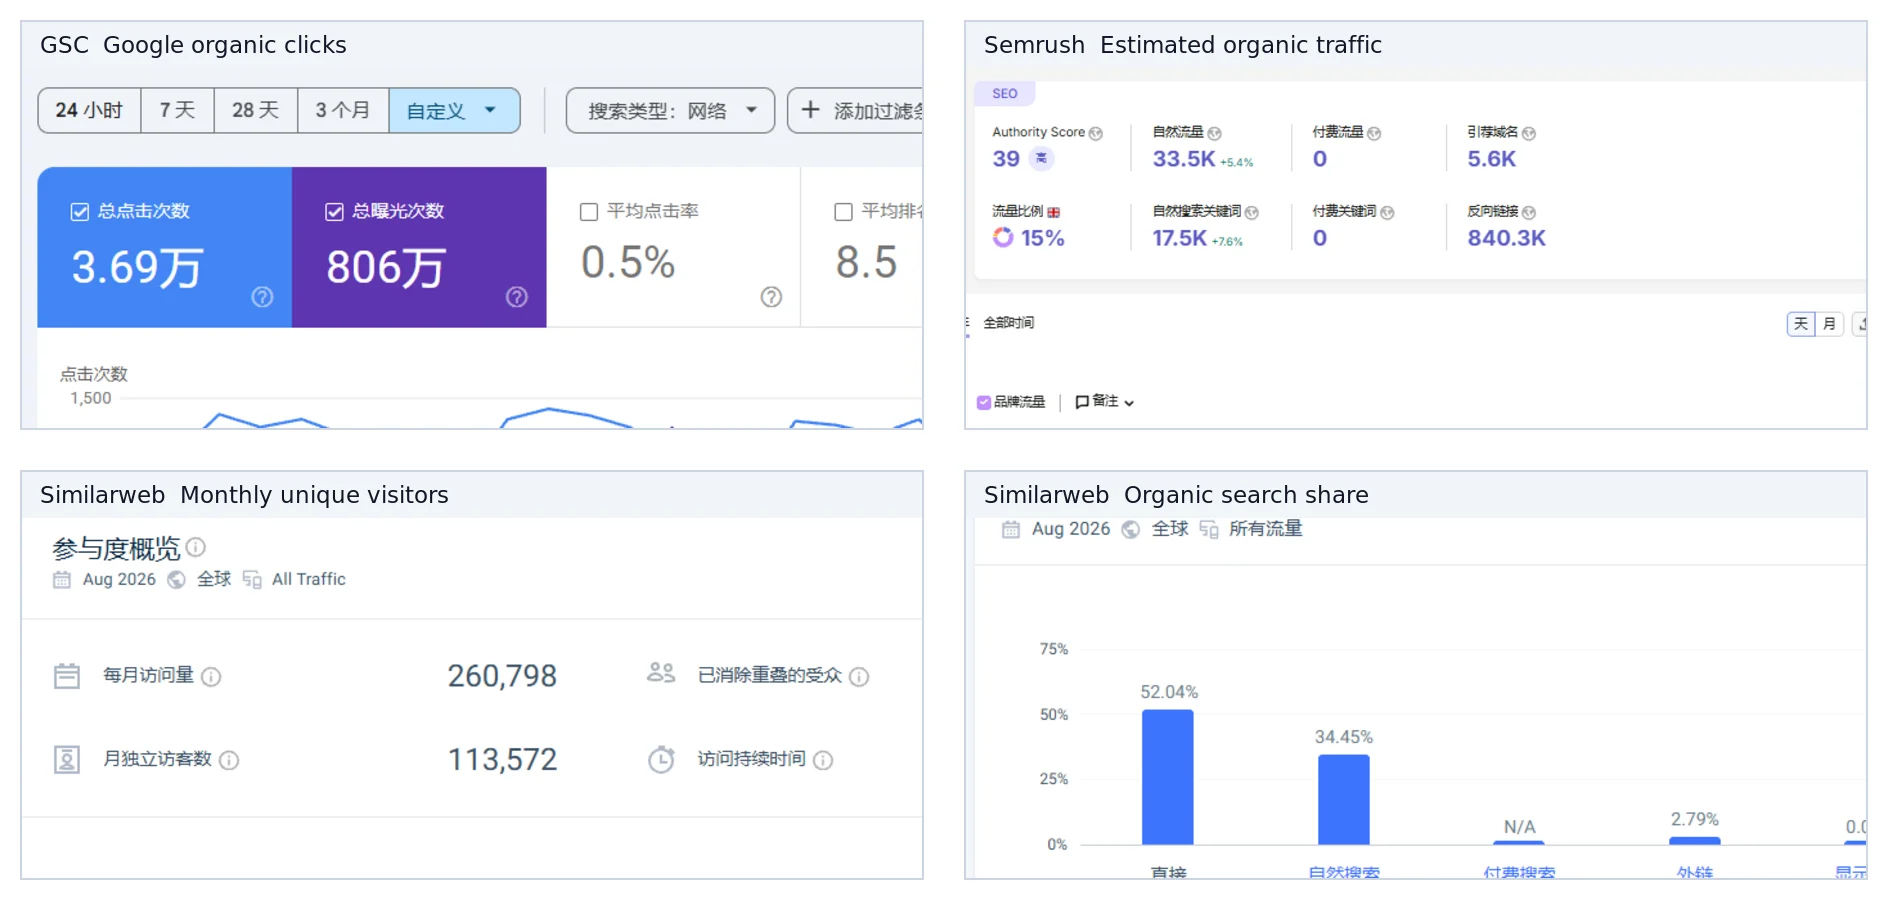This screenshot has height=900, width=1888.
Task: Click globe icon next to 付费流量
Action: point(1374,133)
